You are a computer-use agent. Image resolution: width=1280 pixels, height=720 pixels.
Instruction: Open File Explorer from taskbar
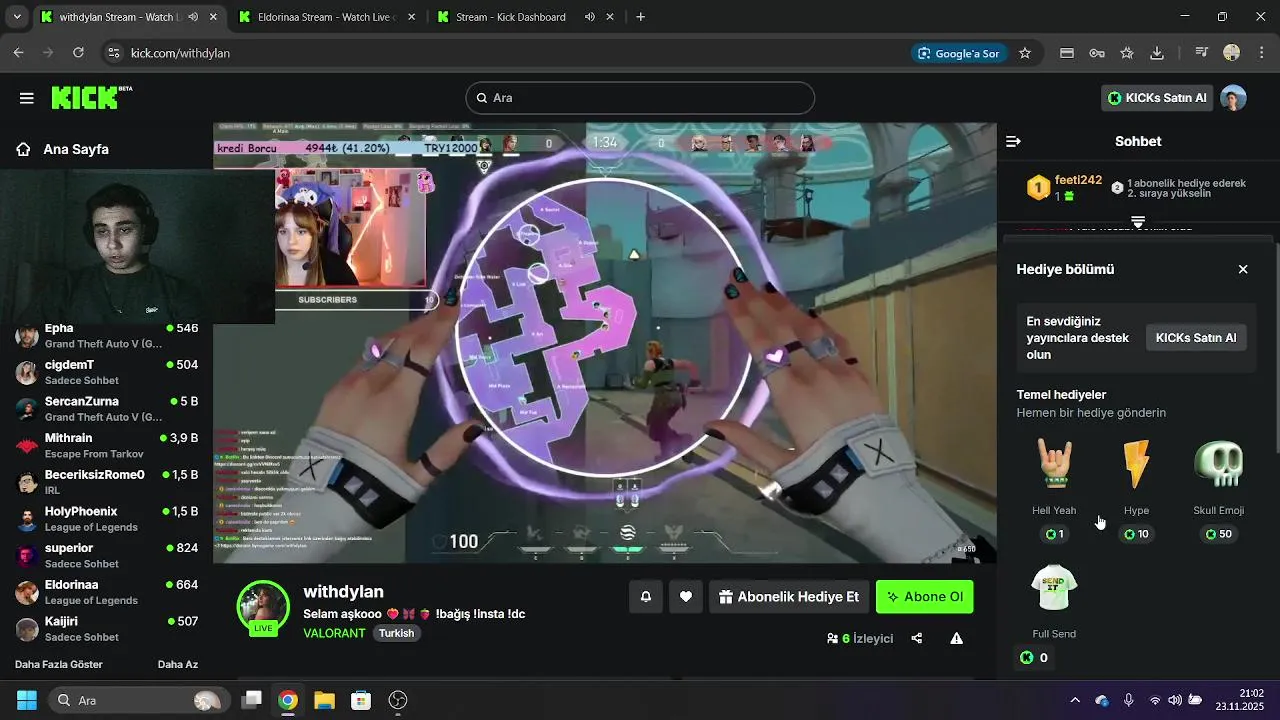324,700
